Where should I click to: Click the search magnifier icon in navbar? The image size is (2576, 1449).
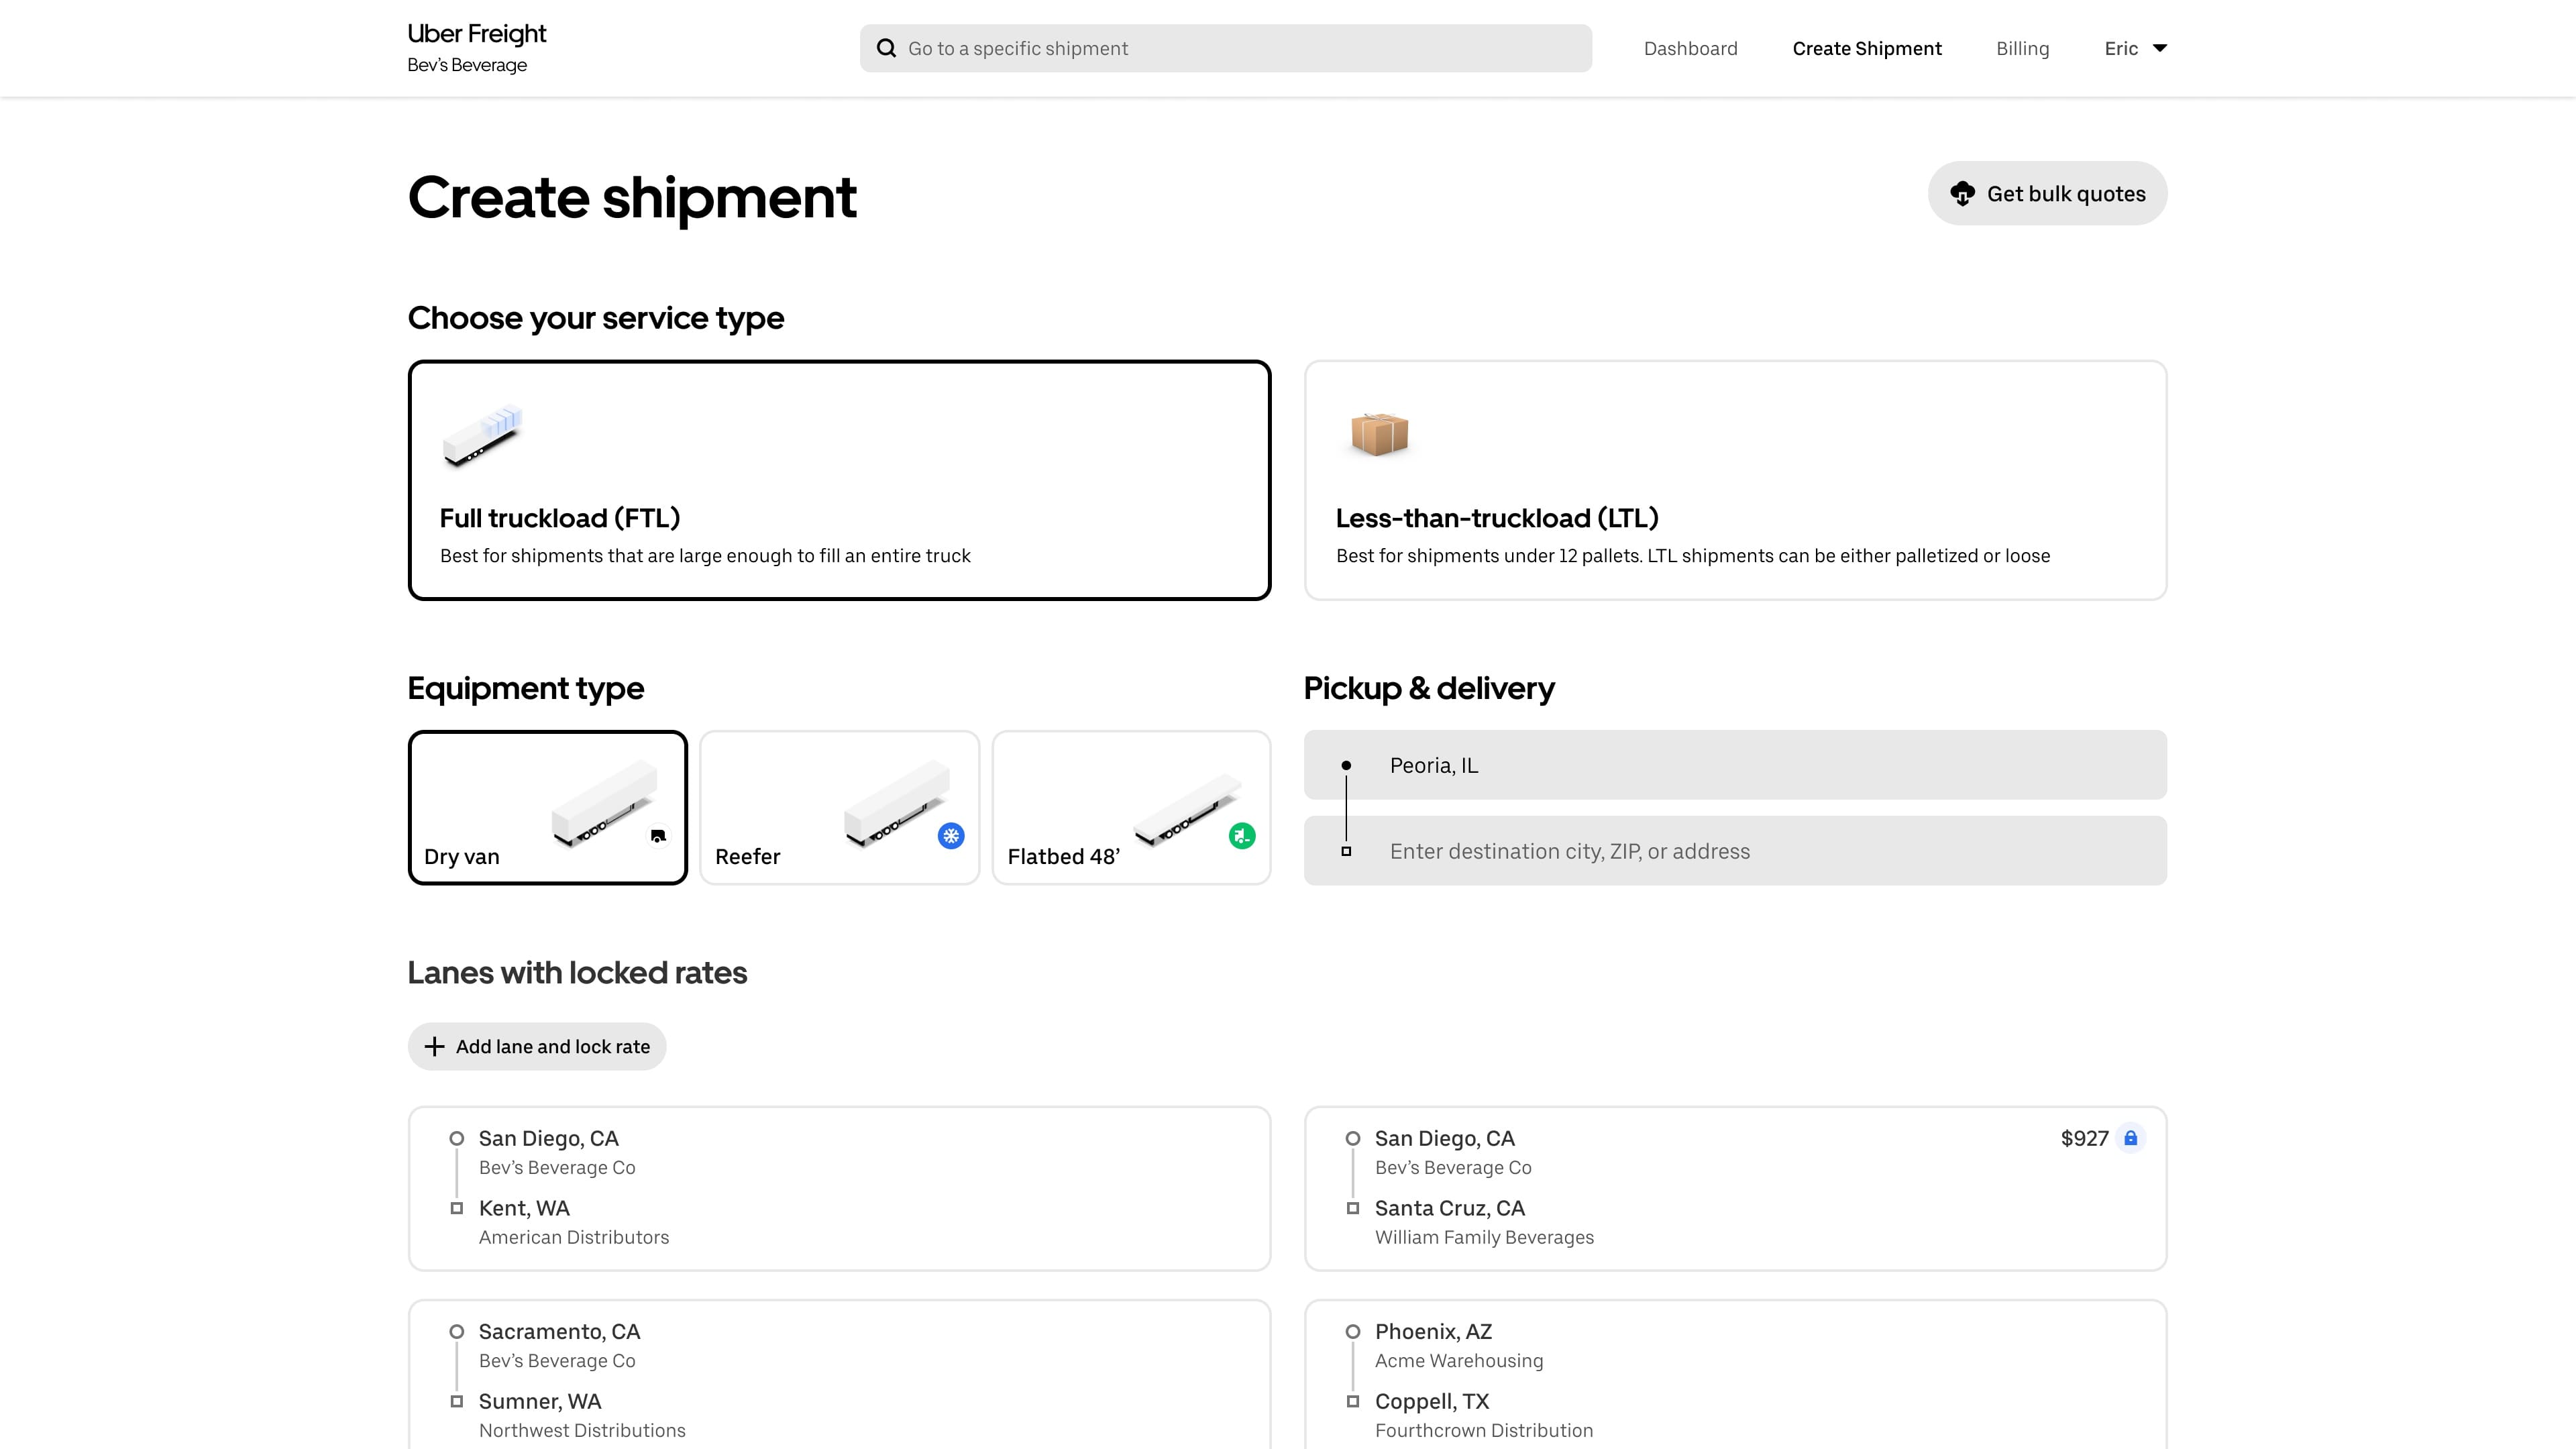pyautogui.click(x=886, y=48)
